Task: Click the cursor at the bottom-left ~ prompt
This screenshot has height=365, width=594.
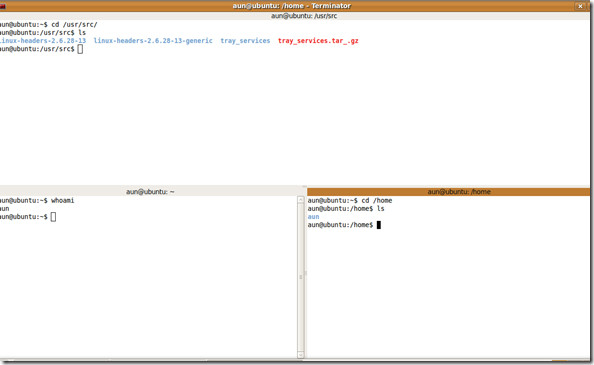Action: pyautogui.click(x=53, y=217)
